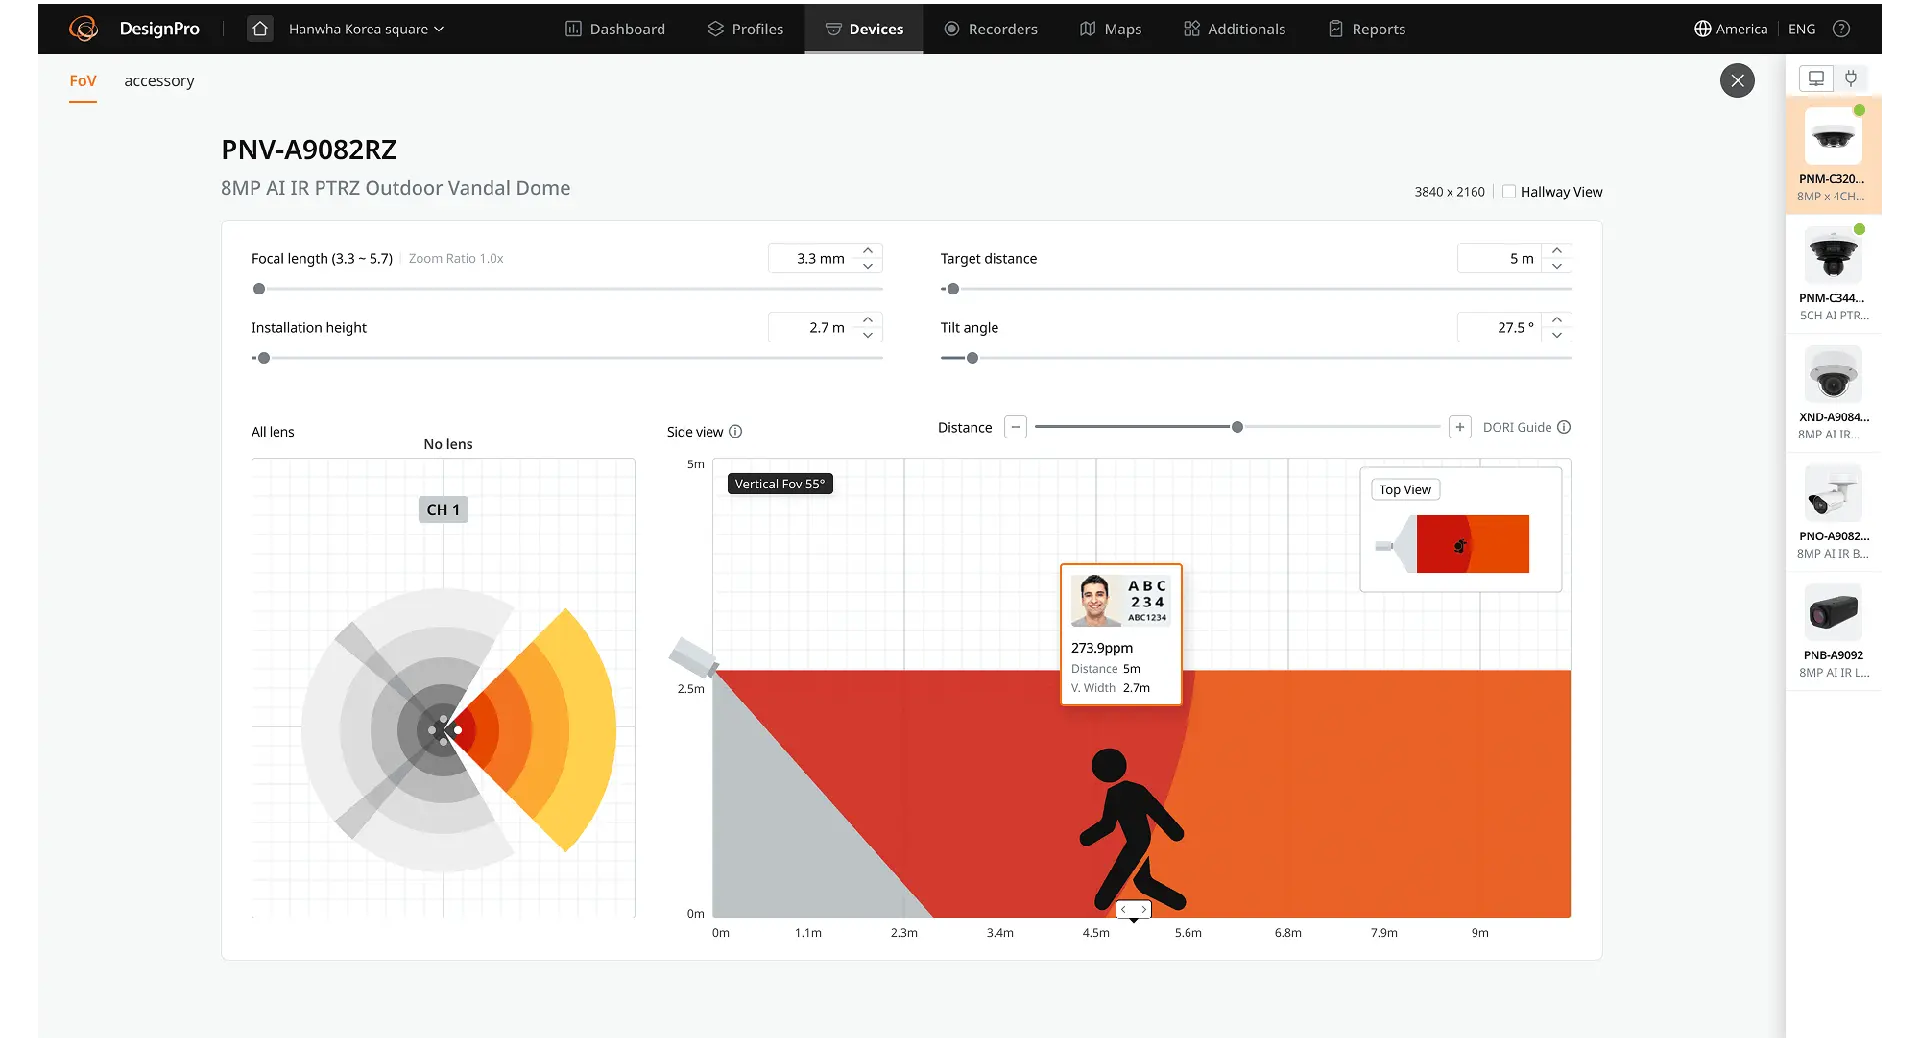Enable the Hallway View checkbox

(1509, 192)
